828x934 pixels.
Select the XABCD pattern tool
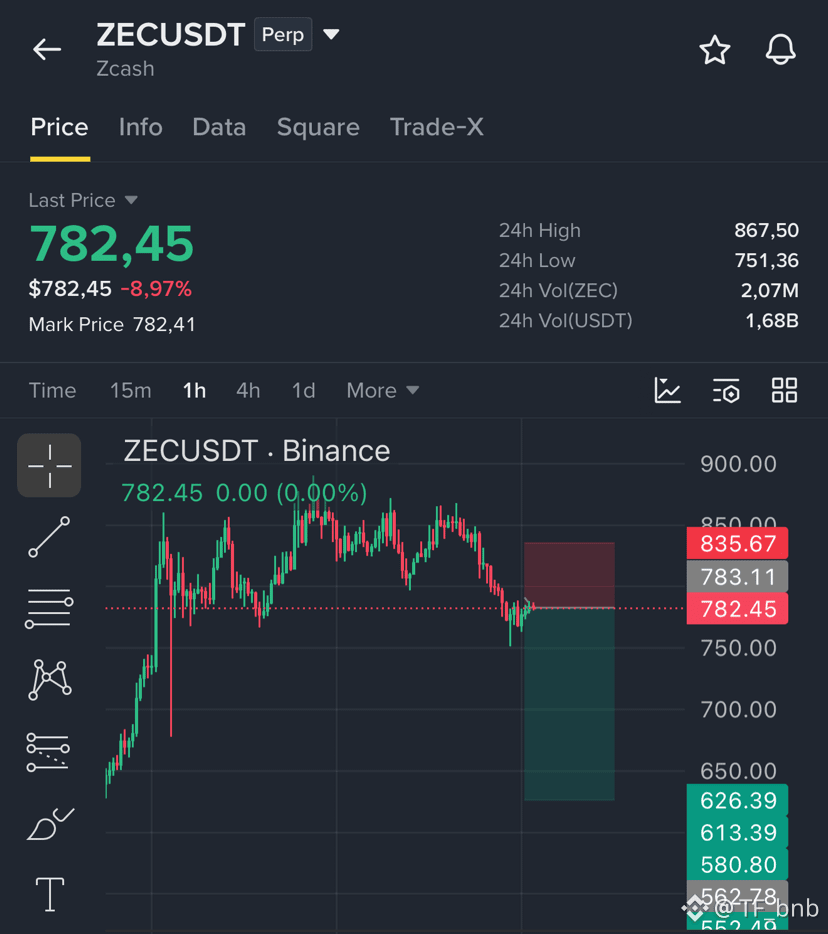(x=50, y=680)
